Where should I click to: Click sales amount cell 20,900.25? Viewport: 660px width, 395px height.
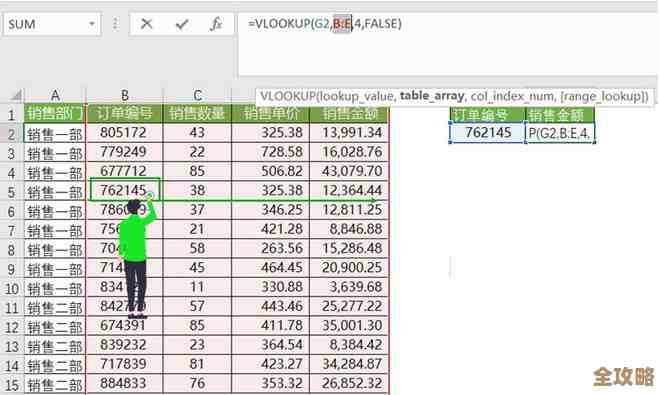tap(349, 268)
